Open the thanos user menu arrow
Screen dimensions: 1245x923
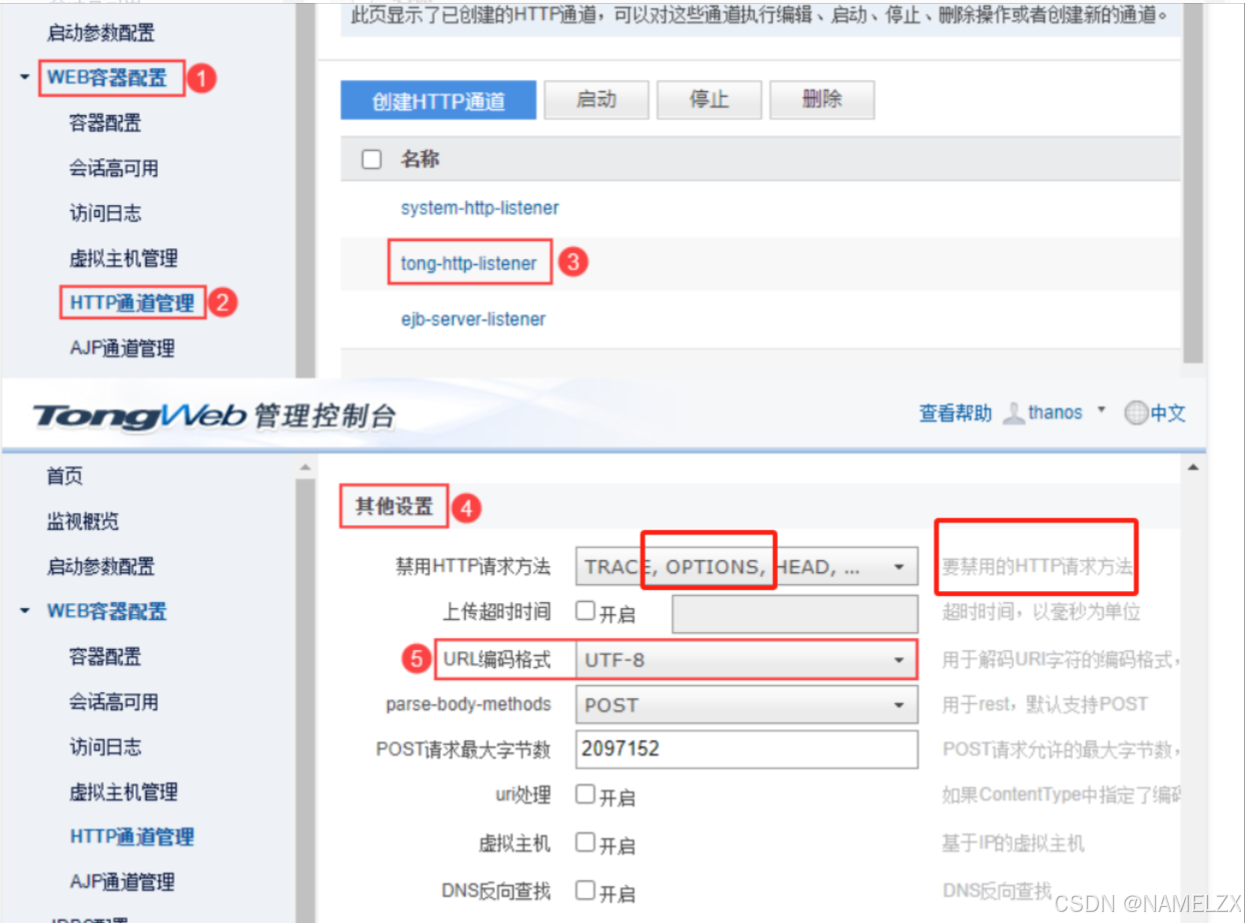point(1101,411)
